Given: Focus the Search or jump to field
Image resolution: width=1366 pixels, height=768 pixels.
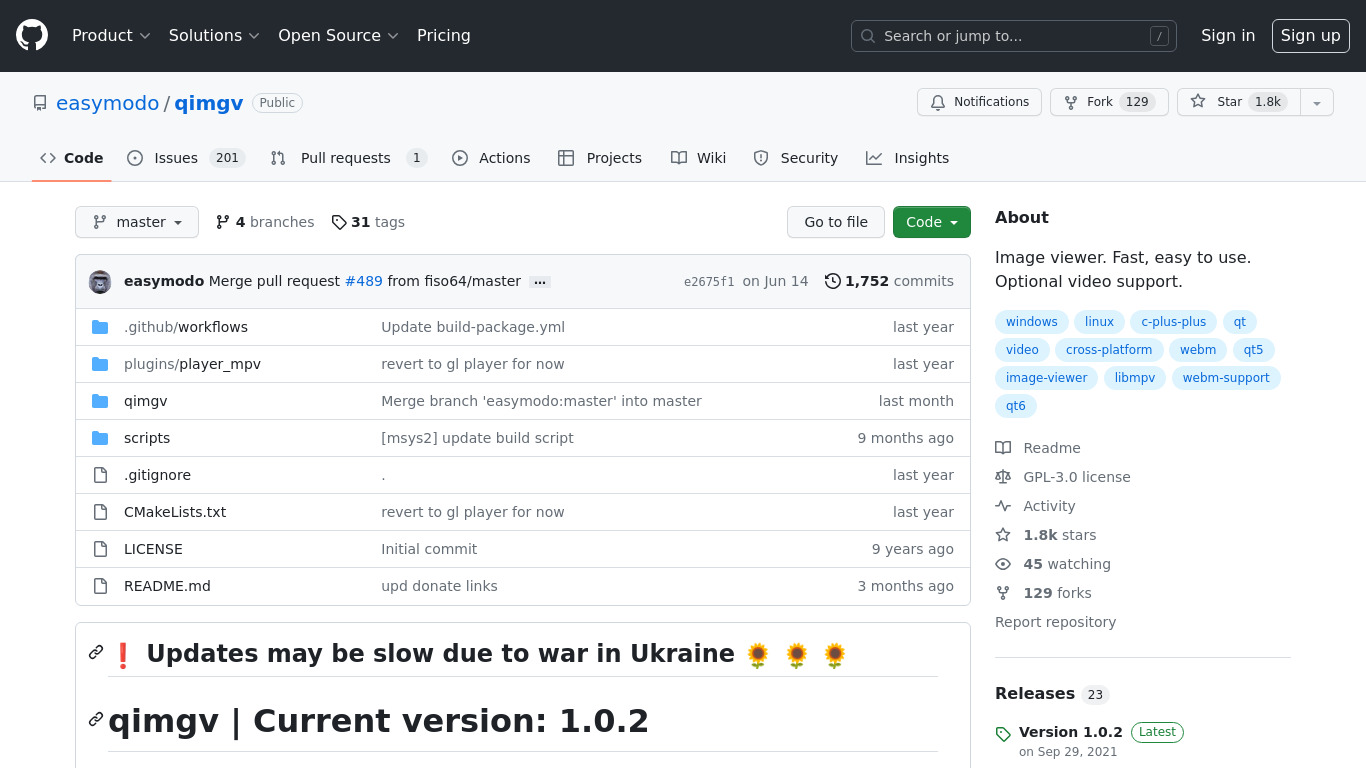Looking at the screenshot, I should point(1014,36).
